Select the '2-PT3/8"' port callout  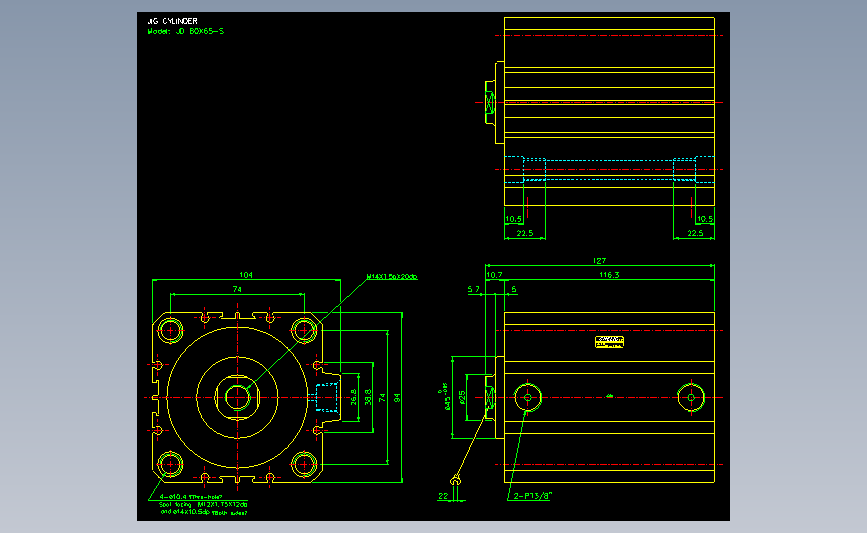[x=532, y=496]
